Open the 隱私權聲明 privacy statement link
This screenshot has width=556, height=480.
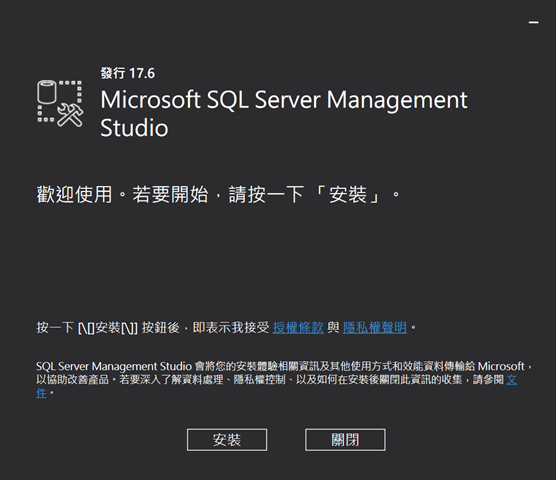(374, 328)
